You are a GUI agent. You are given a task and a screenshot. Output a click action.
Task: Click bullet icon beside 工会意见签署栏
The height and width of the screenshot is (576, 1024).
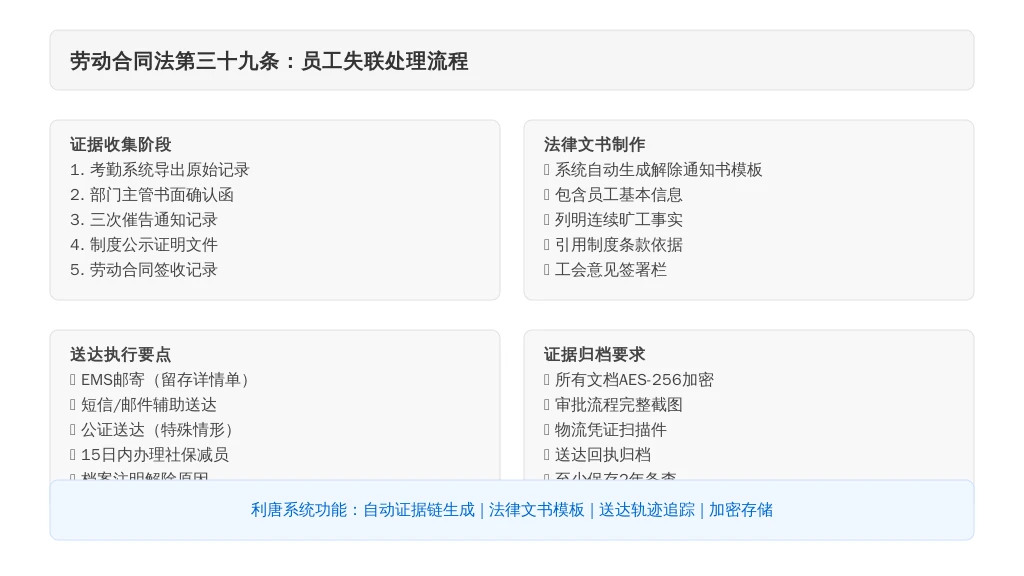[x=547, y=270]
